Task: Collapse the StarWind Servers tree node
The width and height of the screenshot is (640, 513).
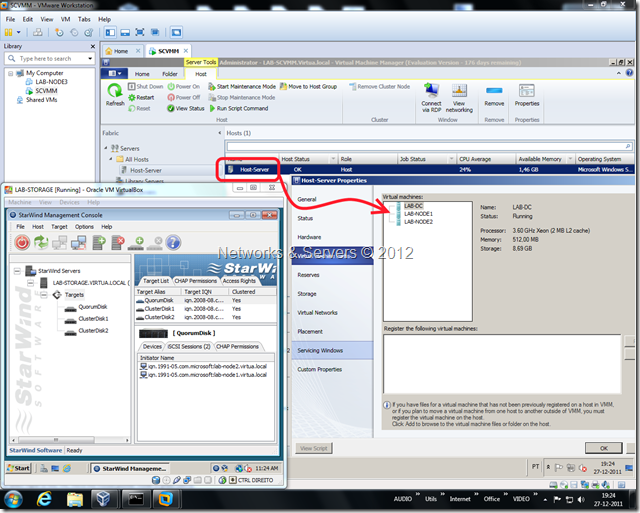Action: tap(17, 271)
